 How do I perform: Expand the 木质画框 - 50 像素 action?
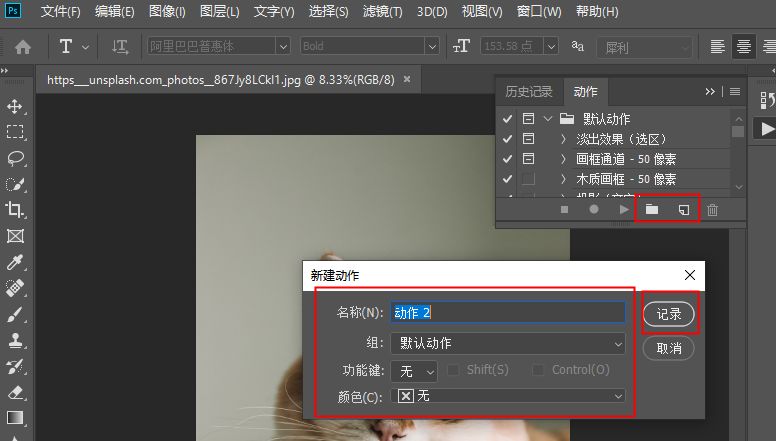pos(563,179)
